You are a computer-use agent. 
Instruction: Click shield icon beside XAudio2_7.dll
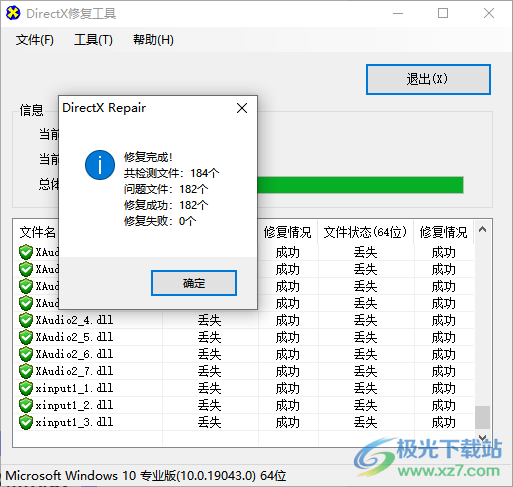pyautogui.click(x=26, y=371)
